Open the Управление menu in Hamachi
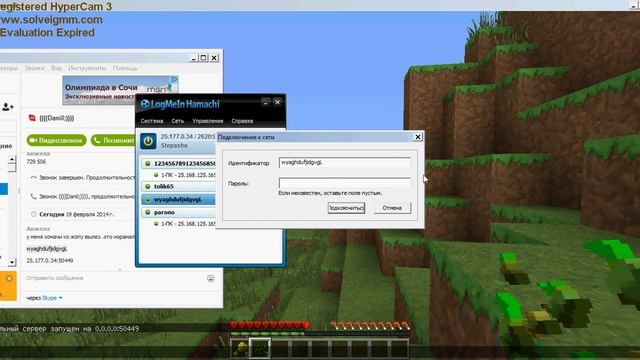This screenshot has height=360, width=640. 208,121
